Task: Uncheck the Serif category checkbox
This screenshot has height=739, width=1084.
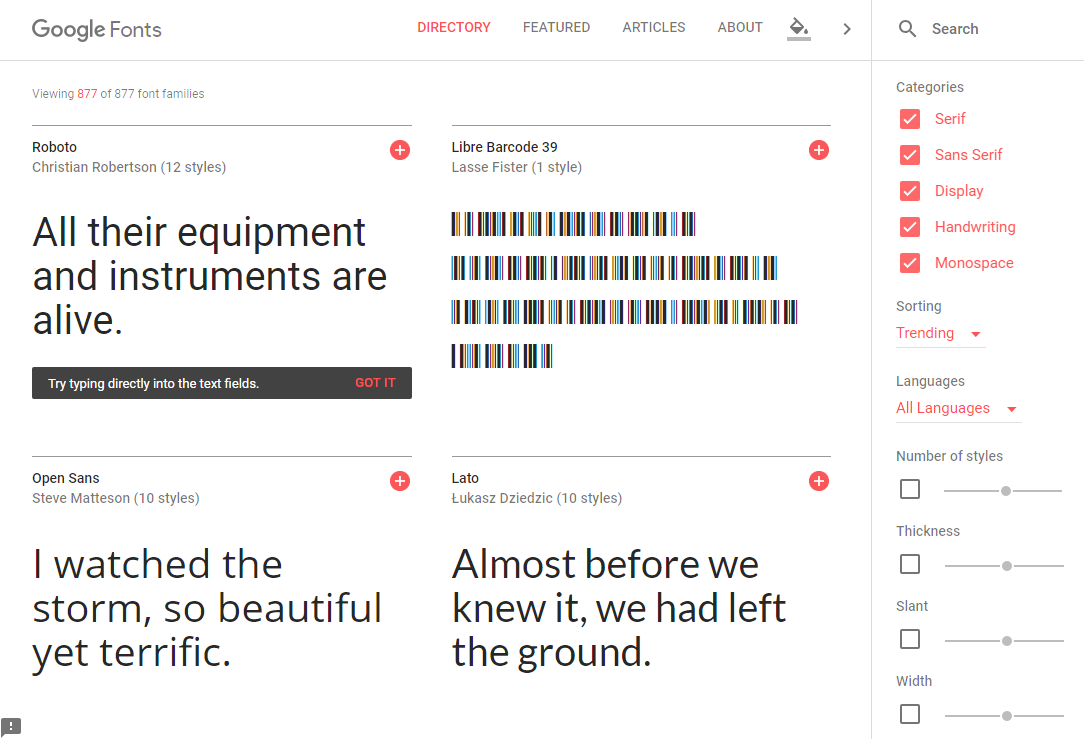Action: (x=910, y=119)
